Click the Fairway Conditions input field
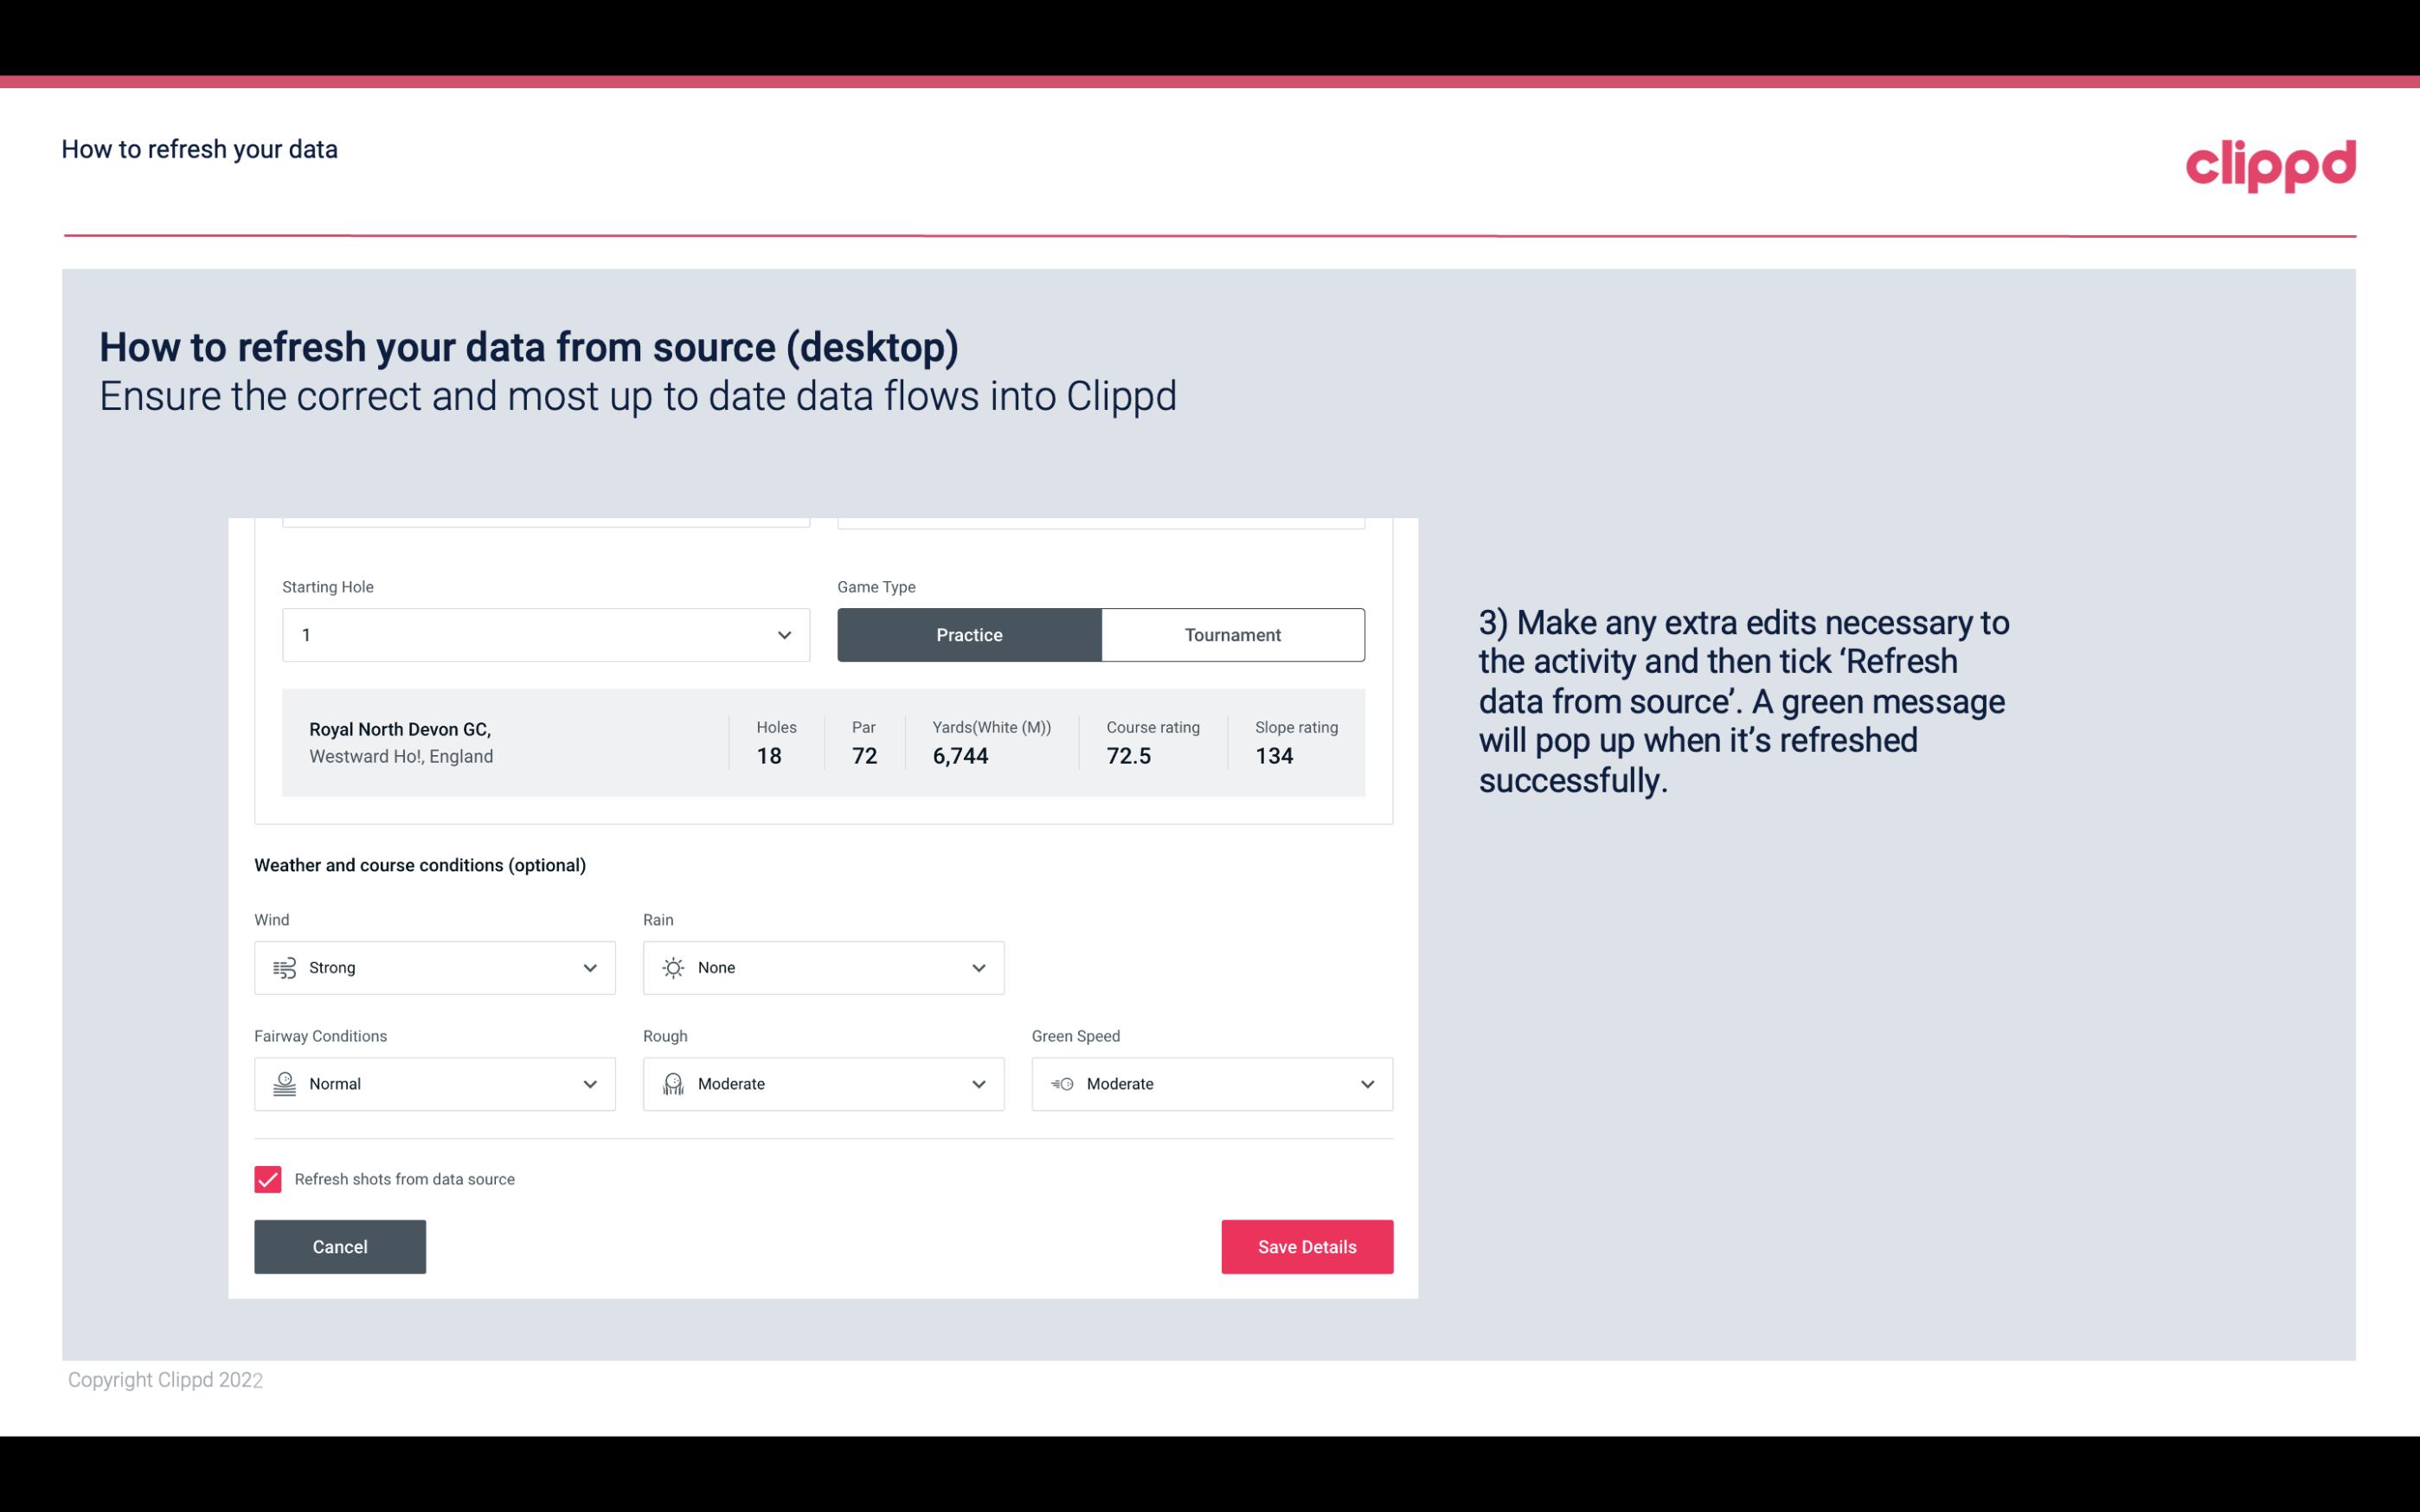Image resolution: width=2420 pixels, height=1512 pixels. (435, 1084)
